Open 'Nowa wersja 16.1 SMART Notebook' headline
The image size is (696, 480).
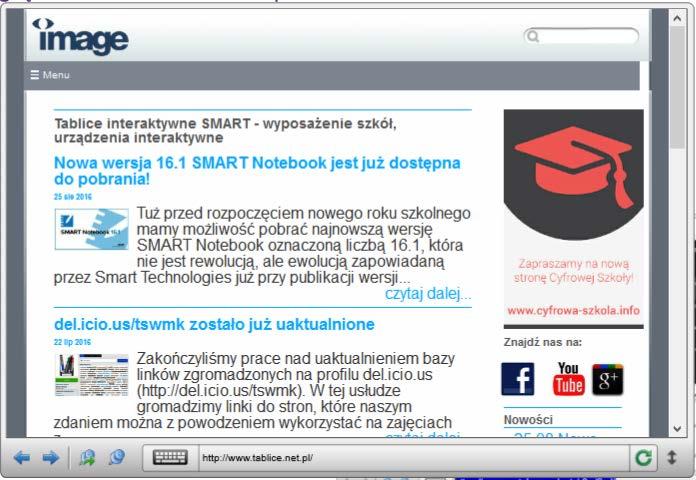coord(257,171)
